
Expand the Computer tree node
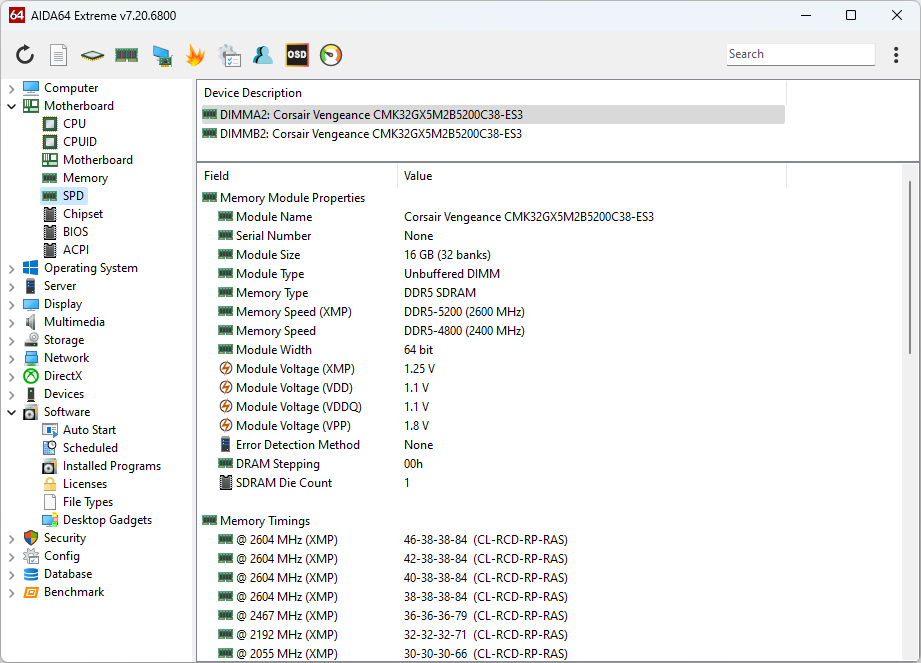tap(11, 88)
